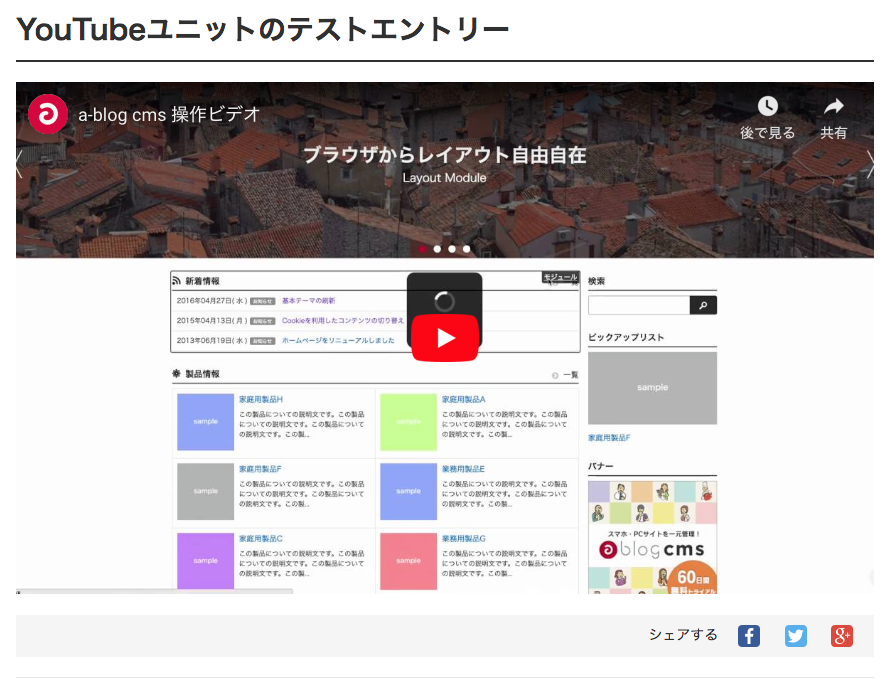Click the RSS icon beside 新着情報
The width and height of the screenshot is (892, 683).
(x=178, y=279)
